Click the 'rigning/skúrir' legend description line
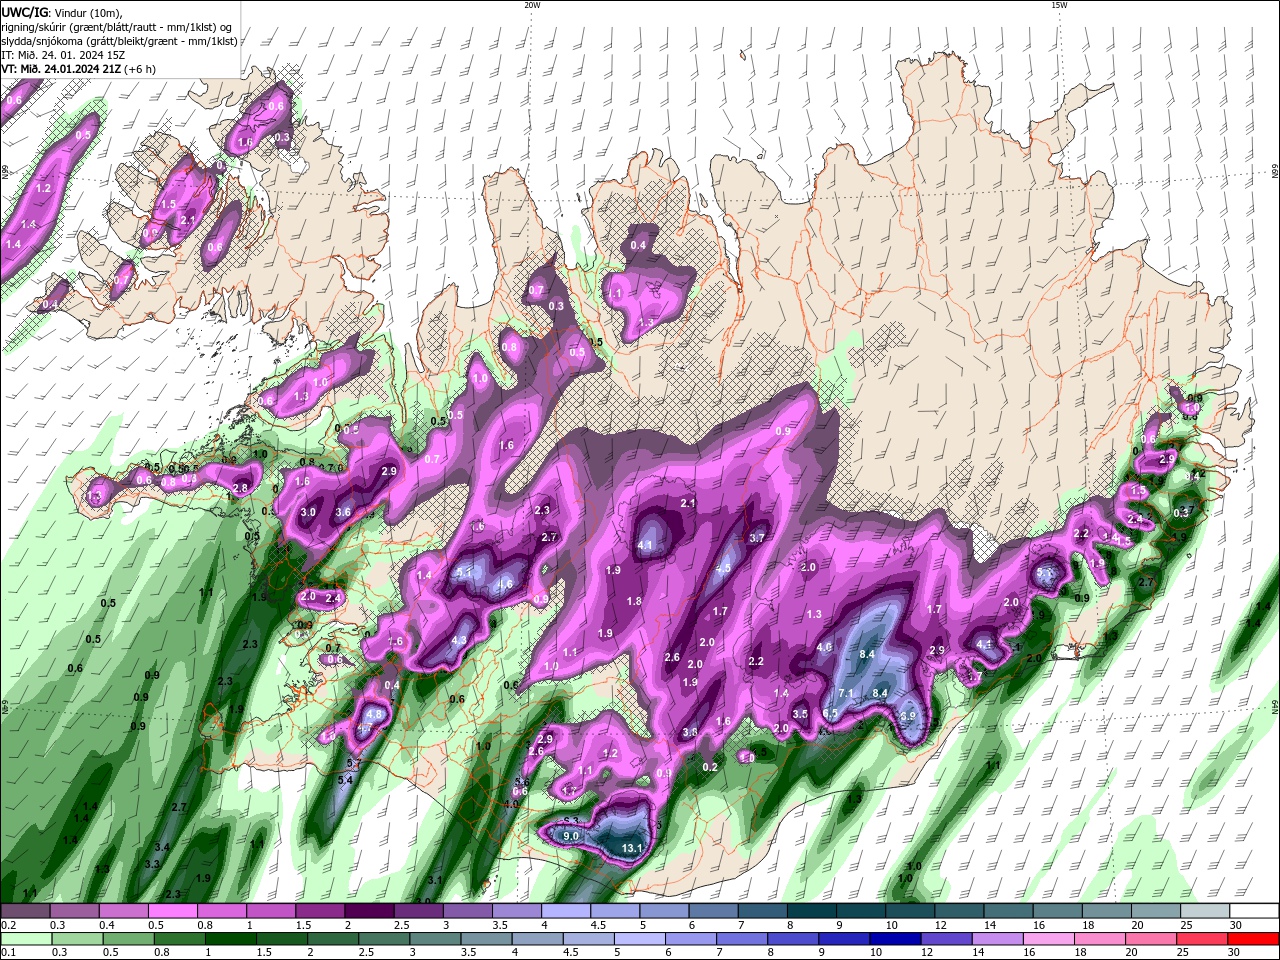The width and height of the screenshot is (1280, 960). click(x=118, y=27)
